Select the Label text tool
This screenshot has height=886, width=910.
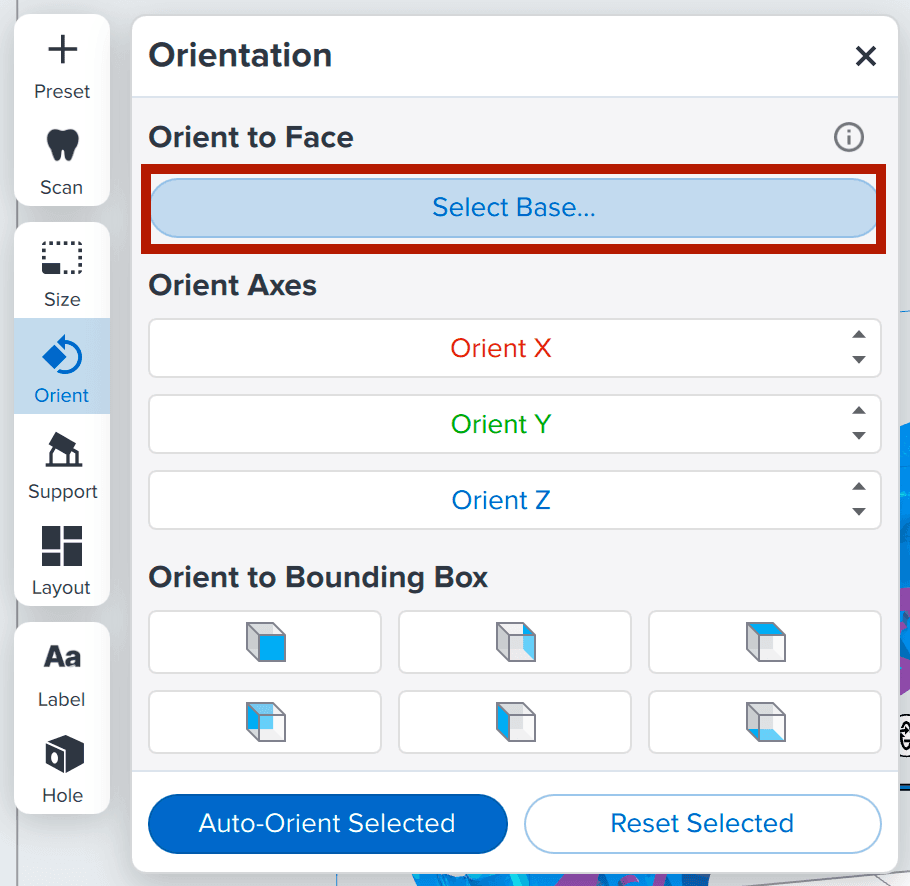pos(62,674)
